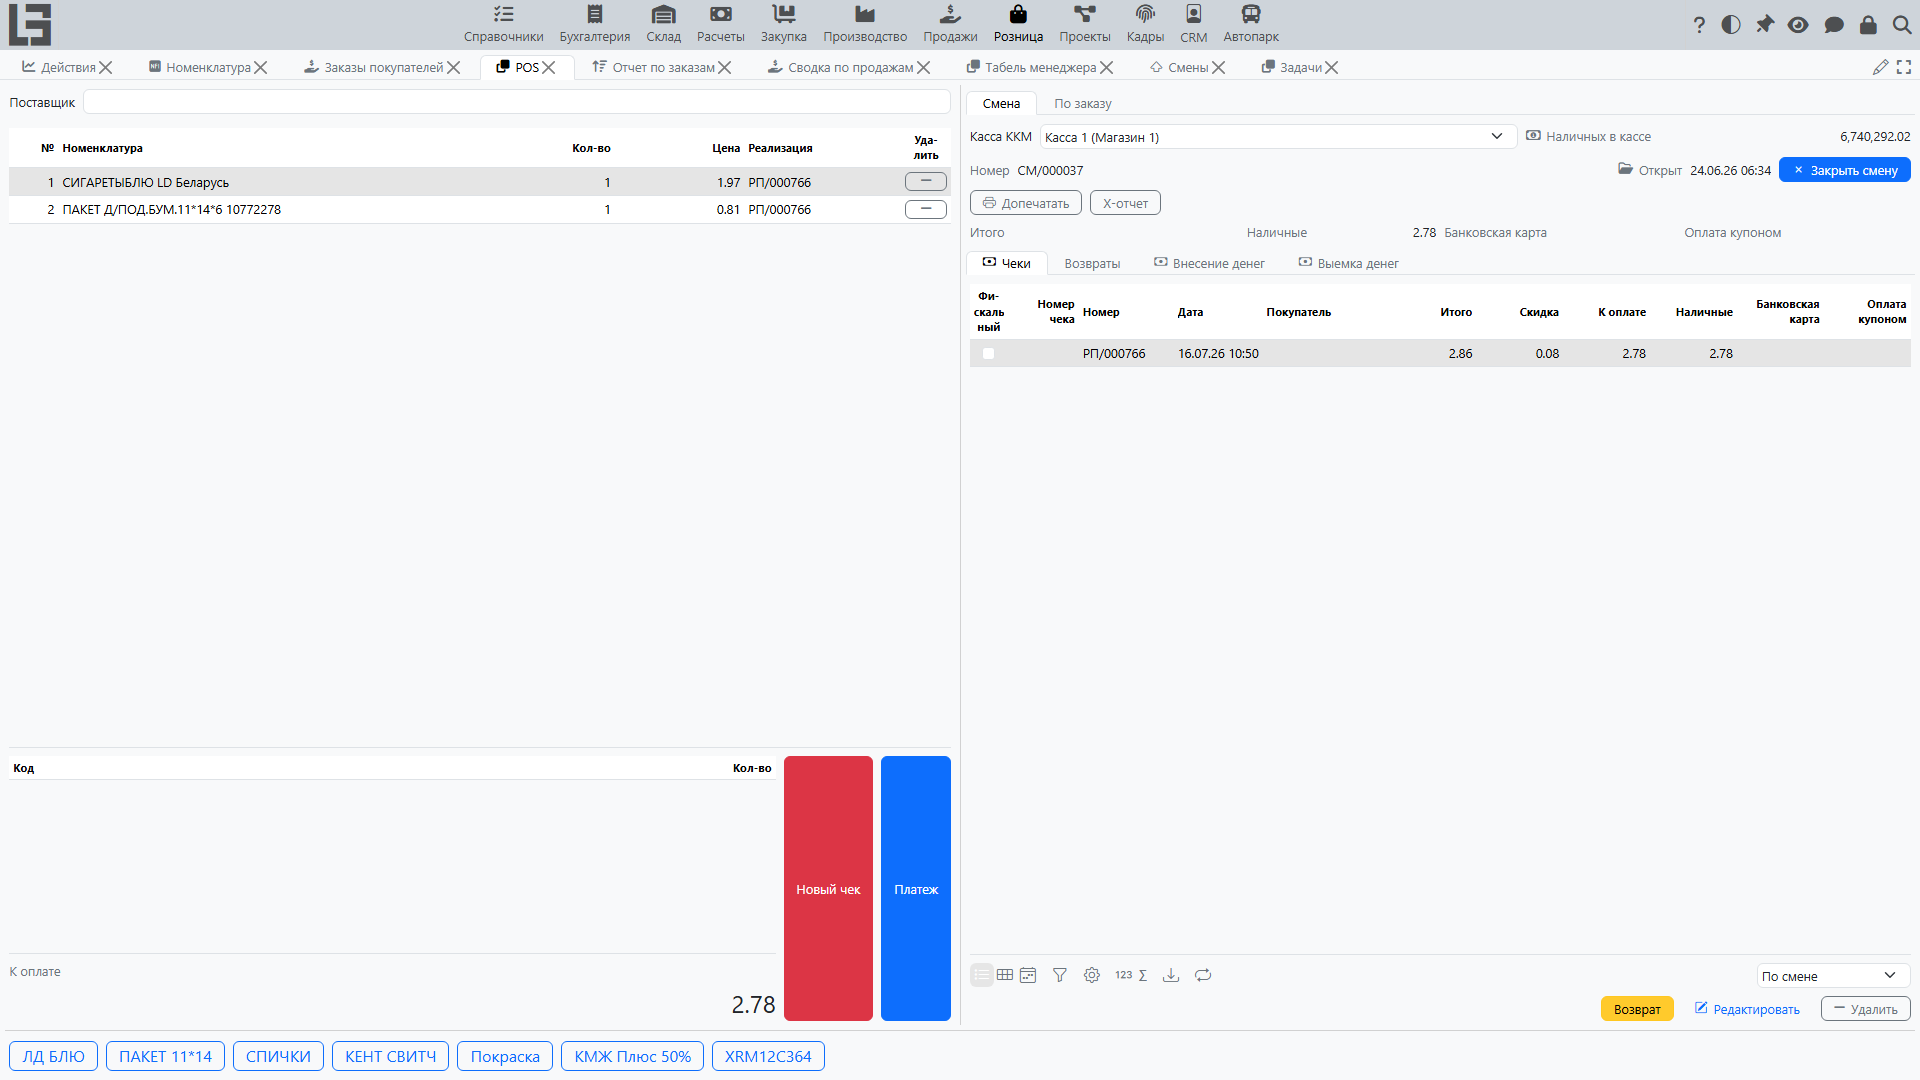
Task: Click the X-отчет button
Action: 1125,203
